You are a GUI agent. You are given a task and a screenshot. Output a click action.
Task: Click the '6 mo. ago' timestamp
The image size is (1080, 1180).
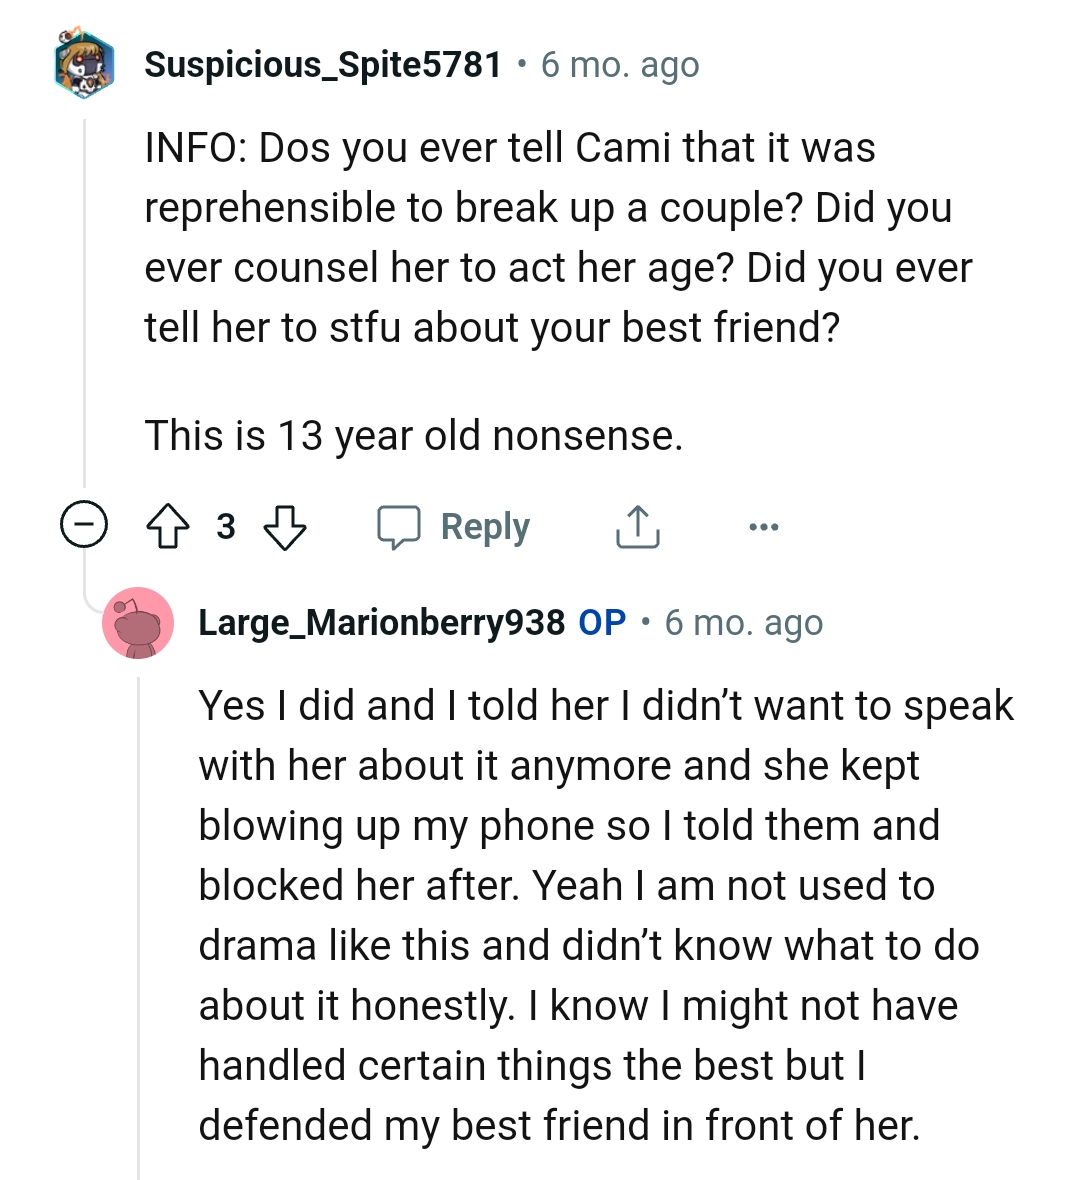click(x=620, y=63)
